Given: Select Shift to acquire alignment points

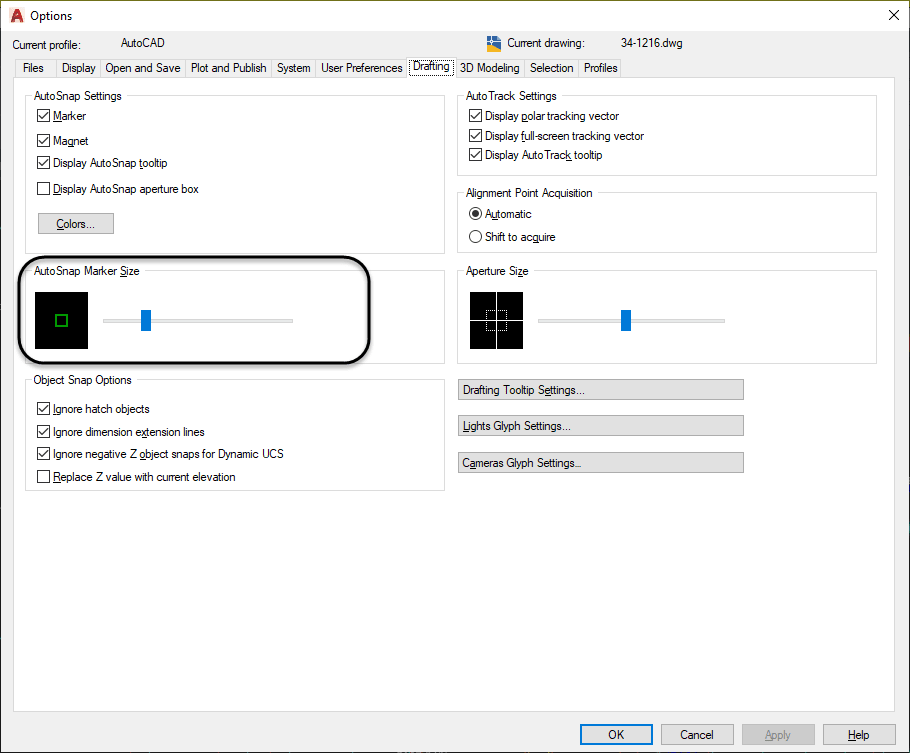Looking at the screenshot, I should pyautogui.click(x=476, y=236).
